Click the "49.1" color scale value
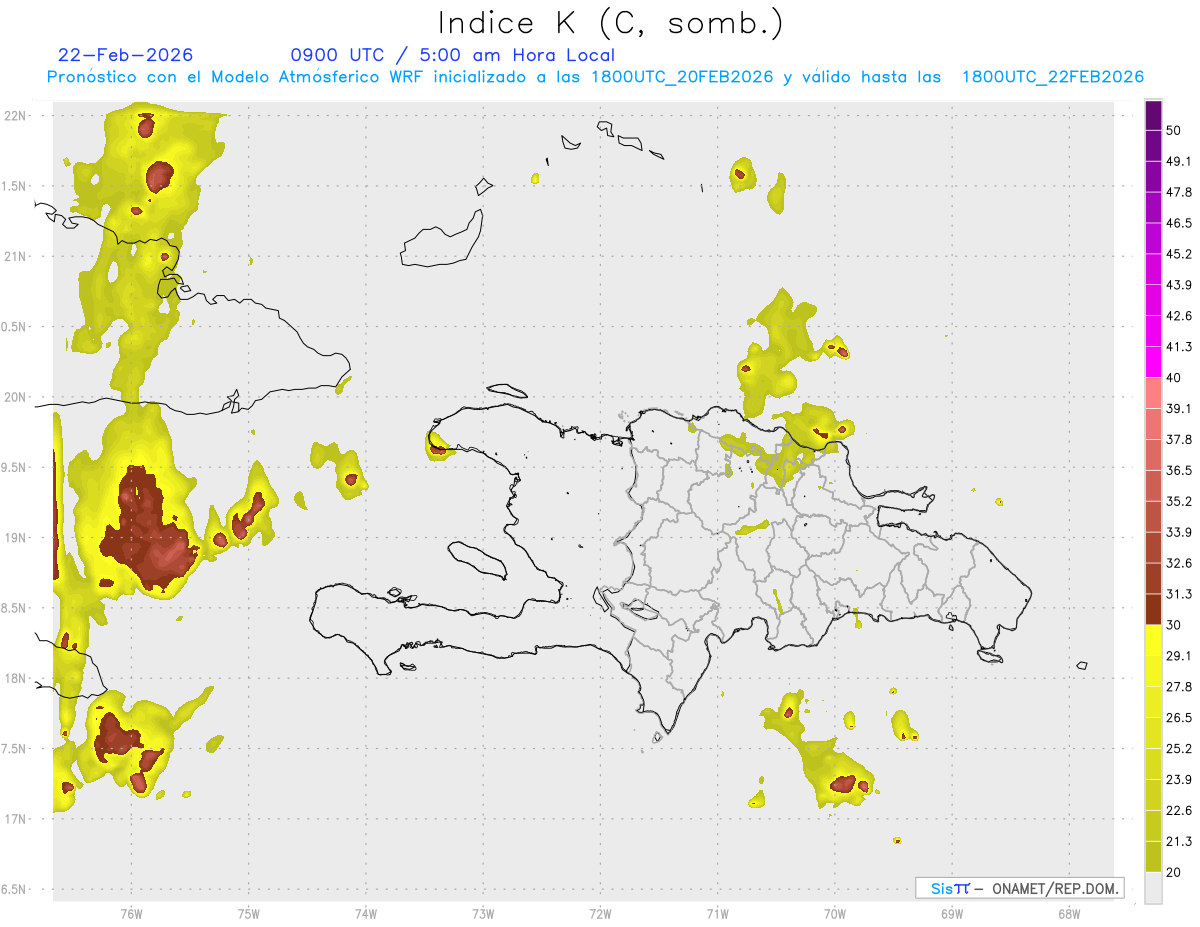This screenshot has height=927, width=1200. (x=1179, y=161)
